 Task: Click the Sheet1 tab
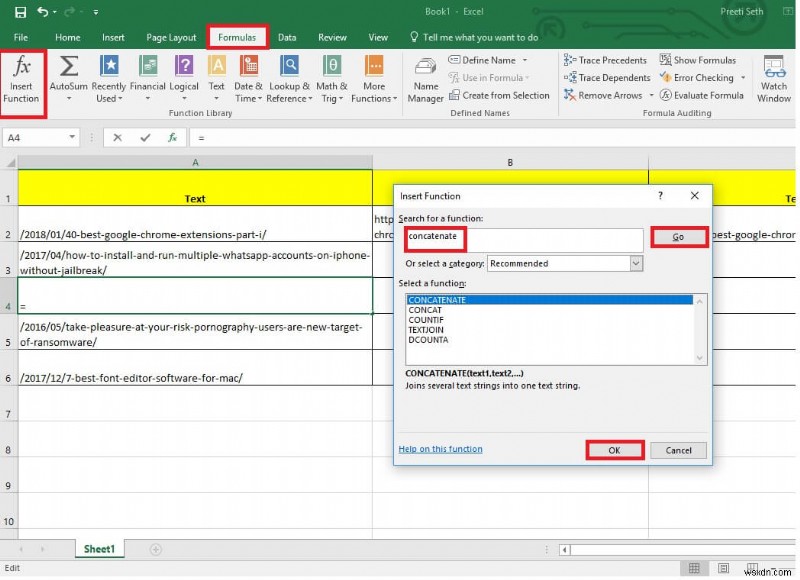[x=99, y=549]
